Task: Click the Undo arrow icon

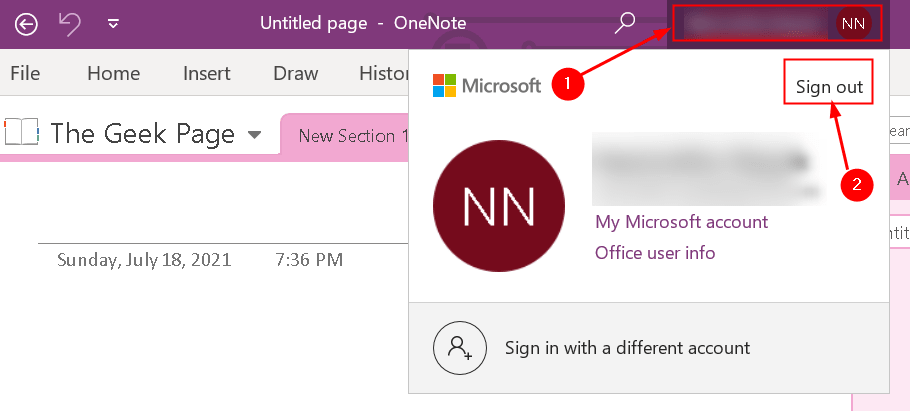Action: pyautogui.click(x=70, y=23)
